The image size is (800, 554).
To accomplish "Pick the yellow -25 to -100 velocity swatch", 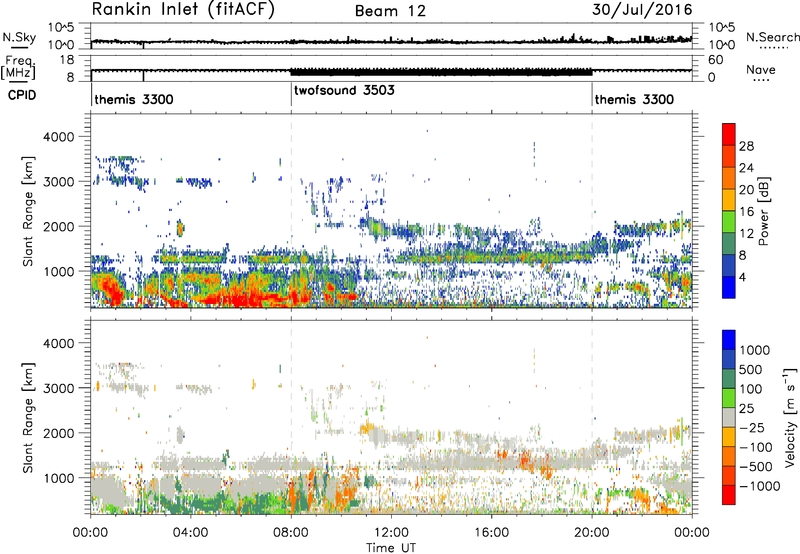I will pyautogui.click(x=729, y=437).
